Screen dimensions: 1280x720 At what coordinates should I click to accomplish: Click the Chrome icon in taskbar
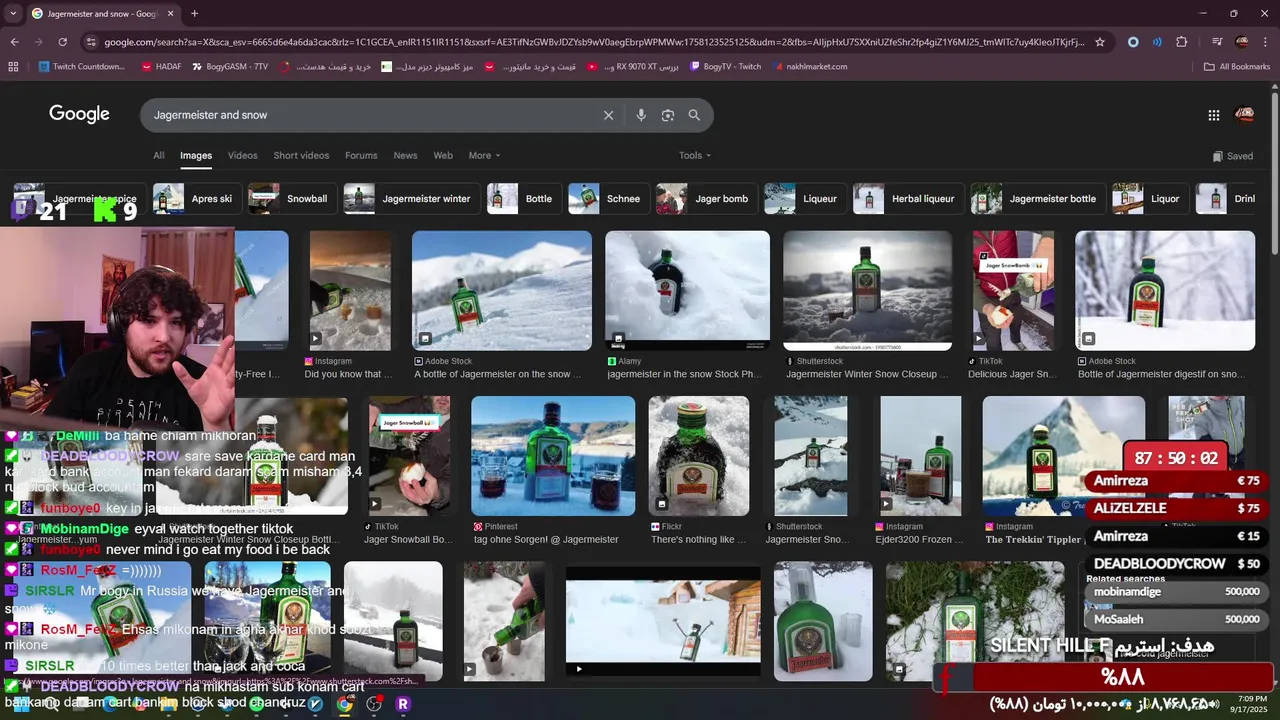(344, 704)
